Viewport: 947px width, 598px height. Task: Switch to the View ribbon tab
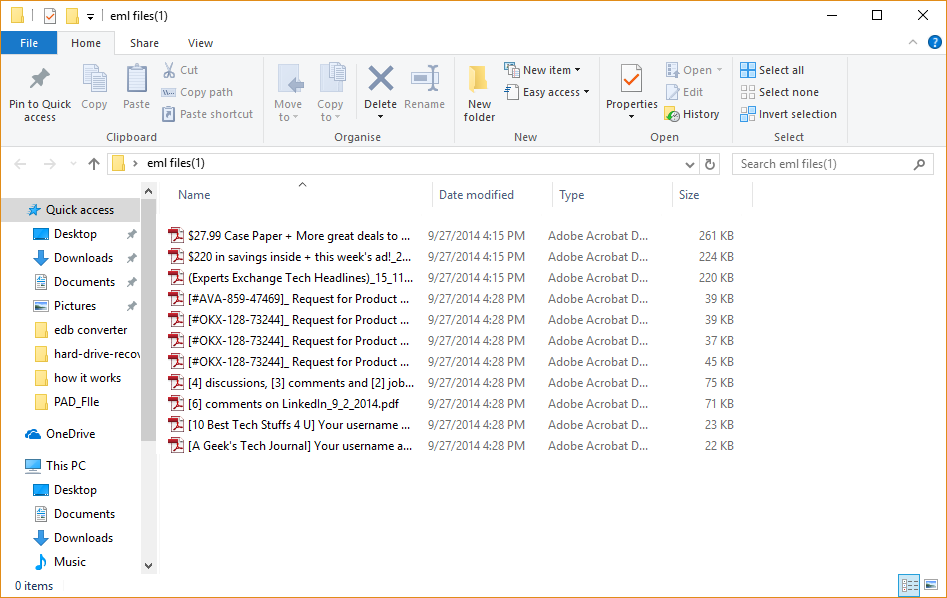click(x=200, y=43)
